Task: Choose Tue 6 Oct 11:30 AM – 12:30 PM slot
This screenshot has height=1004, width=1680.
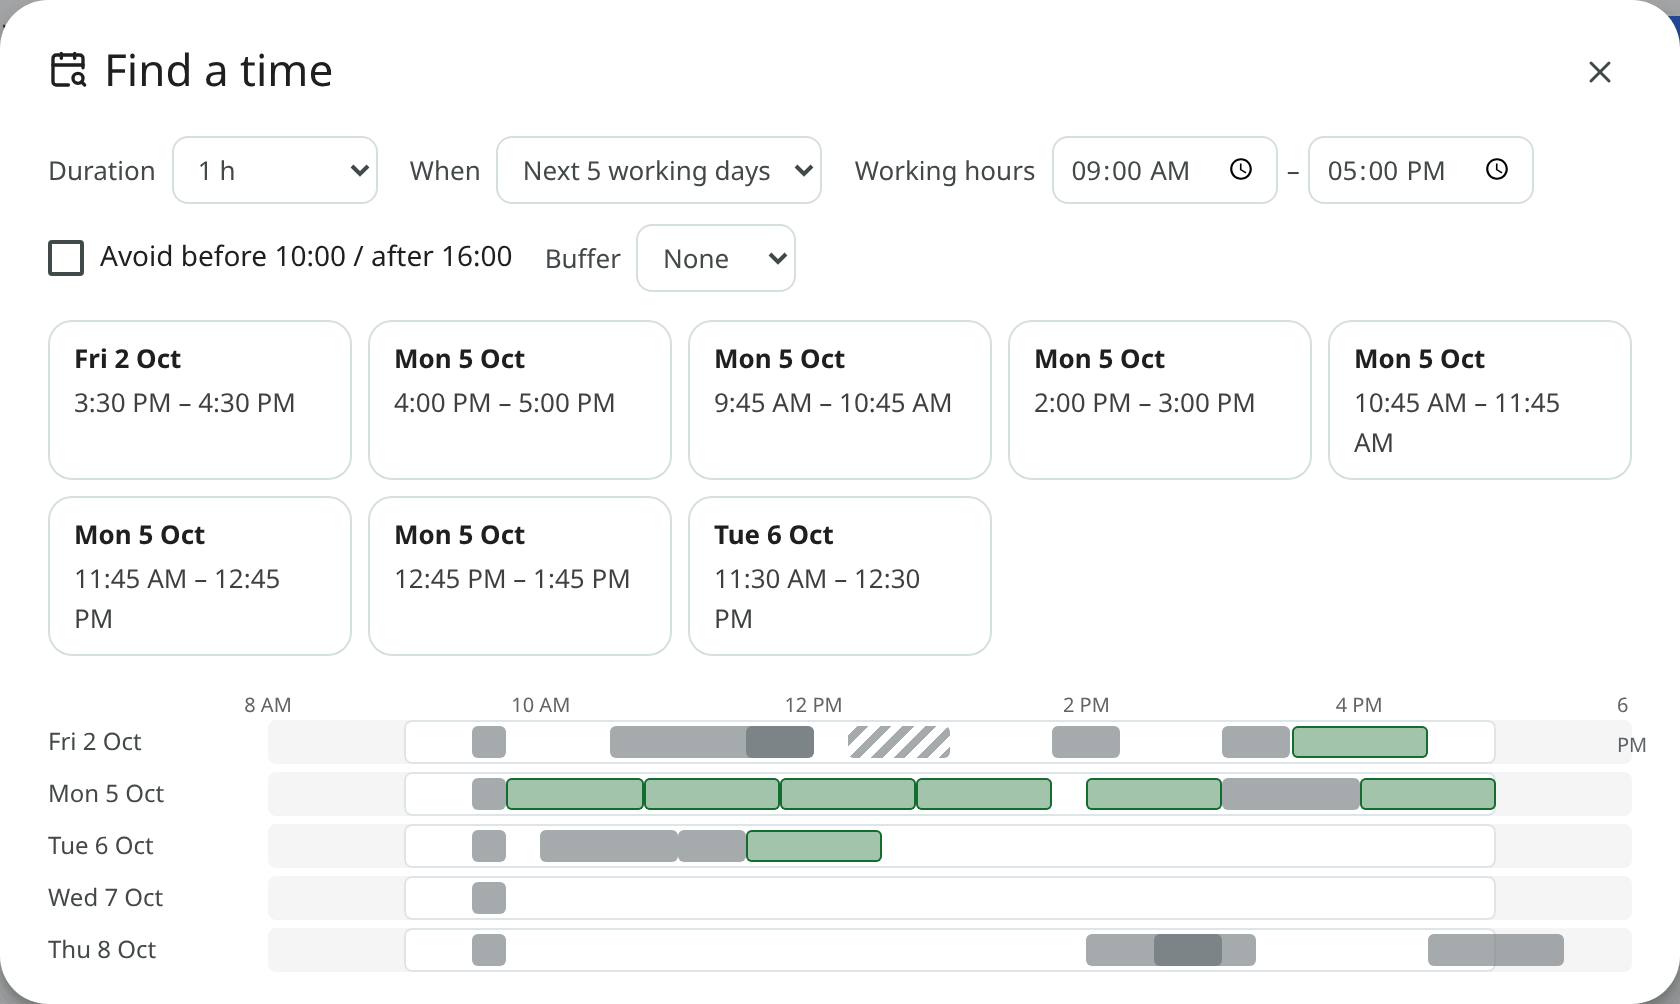Action: point(840,576)
